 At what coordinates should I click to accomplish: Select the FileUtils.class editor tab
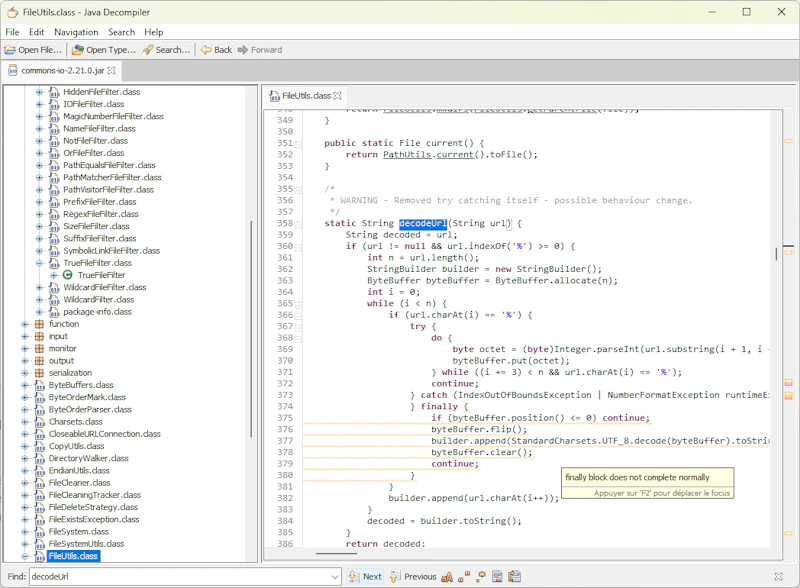[306, 95]
